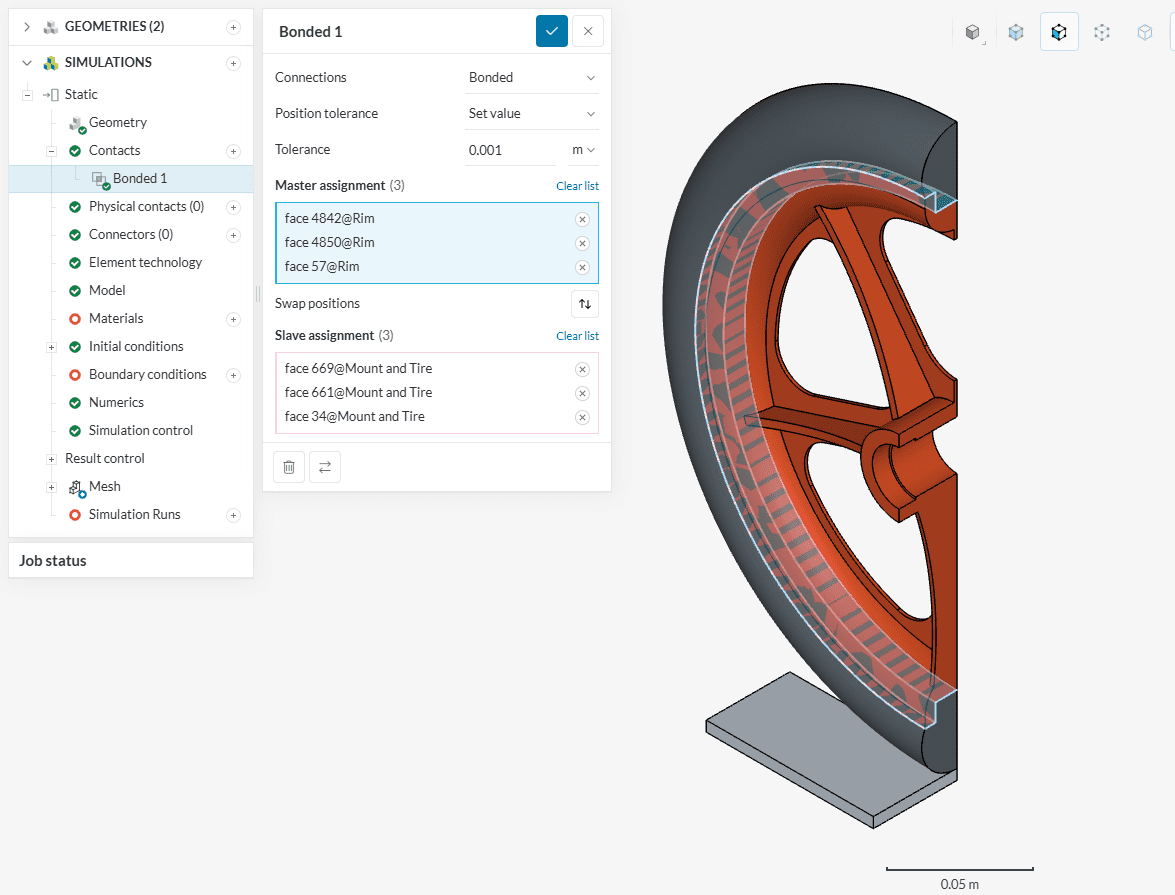Open Simulation control tree item
This screenshot has height=895, width=1175.
140,431
